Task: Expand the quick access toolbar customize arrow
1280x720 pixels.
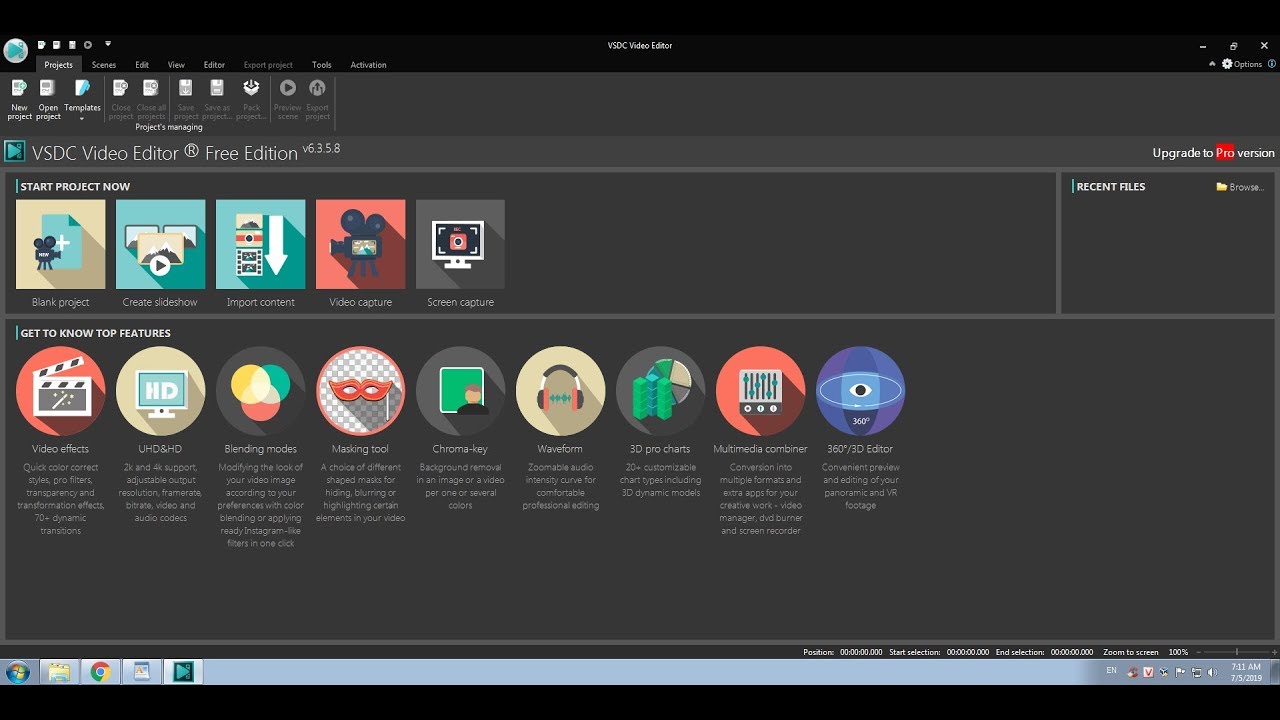Action: (108, 44)
